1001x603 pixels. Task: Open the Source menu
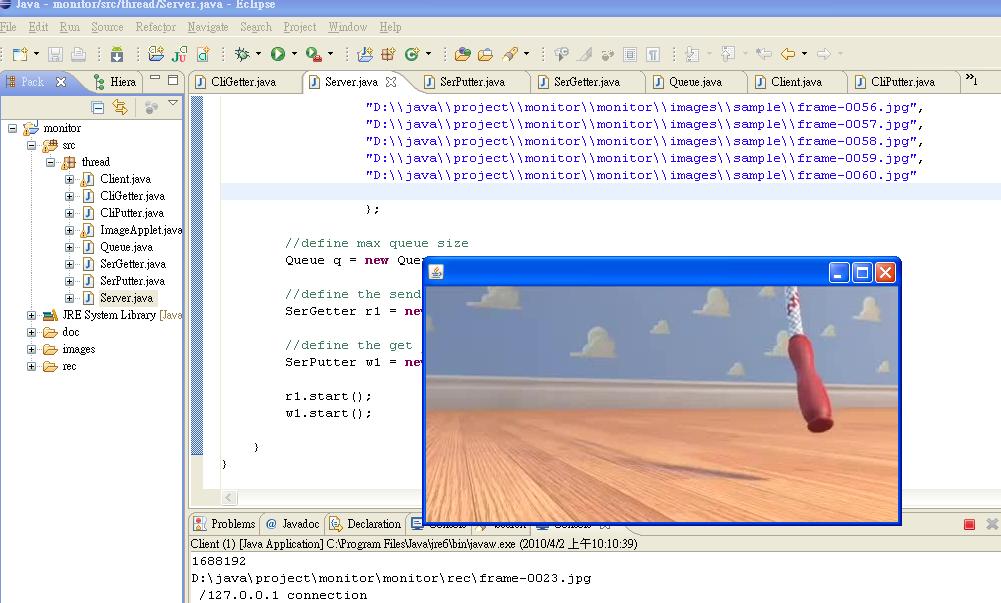click(x=107, y=27)
